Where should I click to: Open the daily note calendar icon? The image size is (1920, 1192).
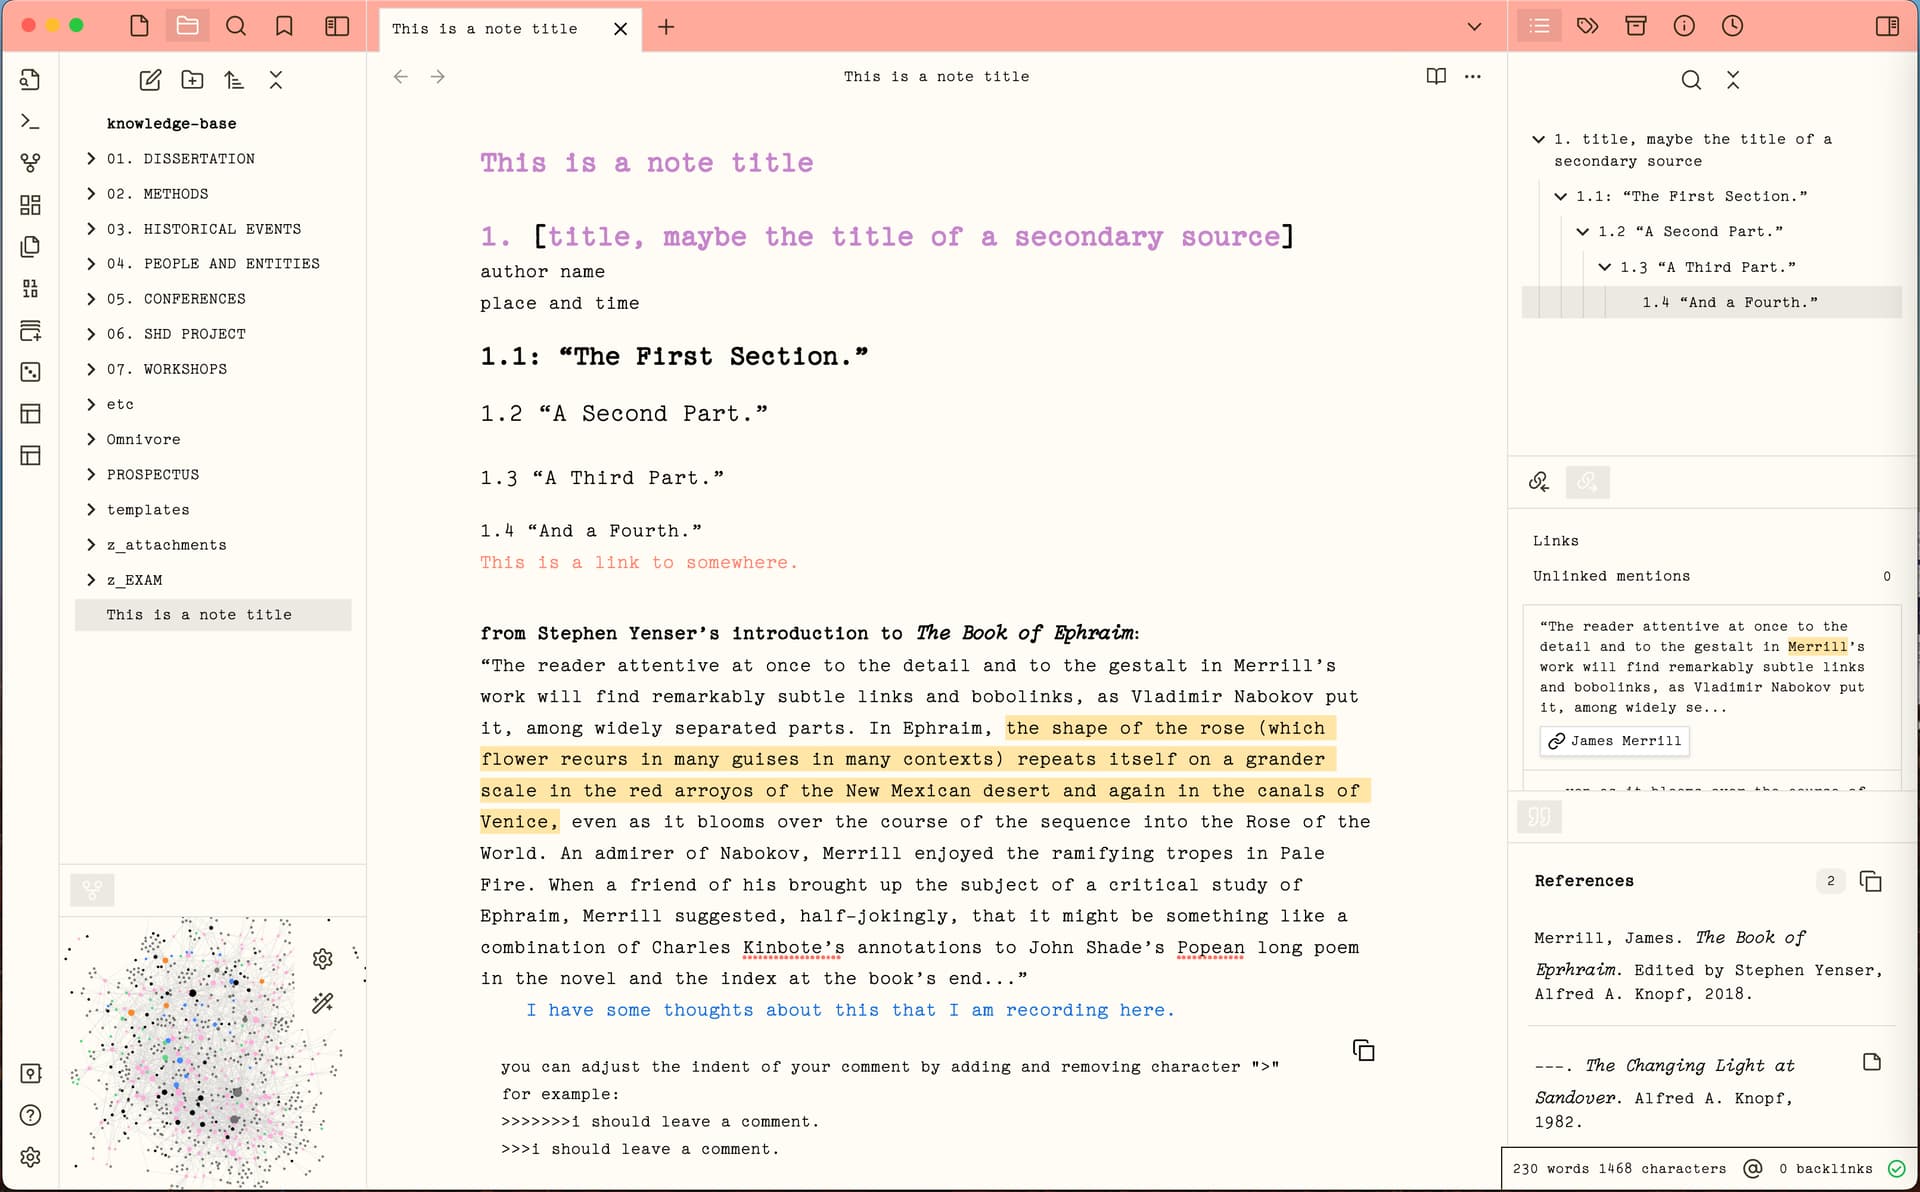30,331
